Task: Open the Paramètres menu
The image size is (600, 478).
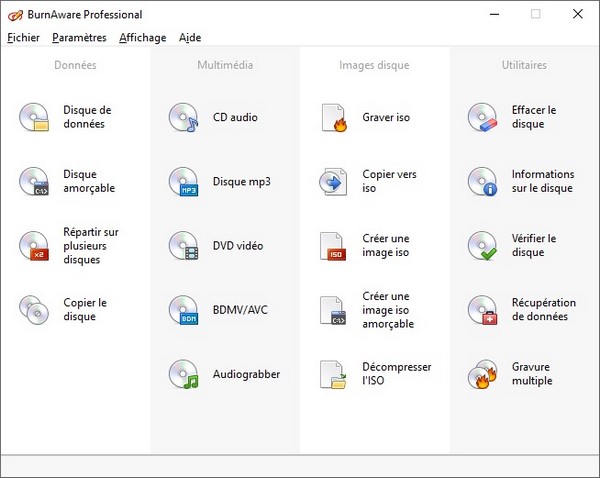Action: (x=79, y=38)
